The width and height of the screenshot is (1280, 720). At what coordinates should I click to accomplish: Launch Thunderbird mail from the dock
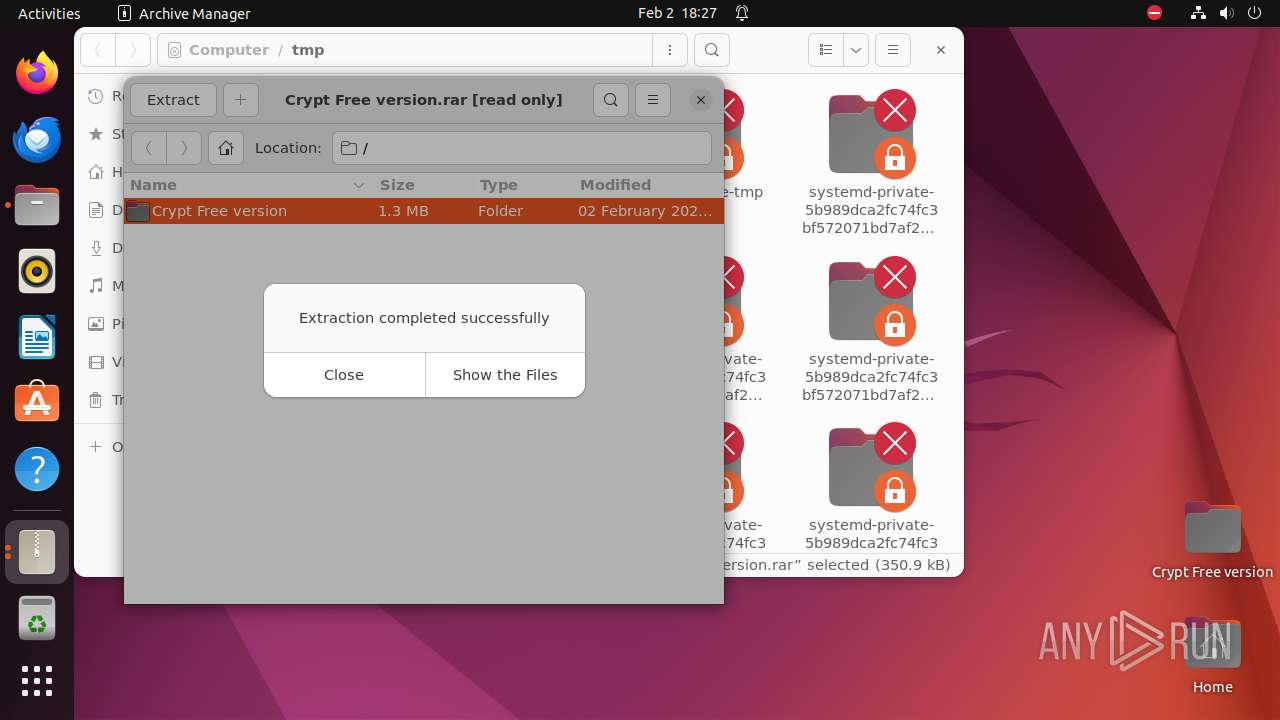pyautogui.click(x=37, y=139)
